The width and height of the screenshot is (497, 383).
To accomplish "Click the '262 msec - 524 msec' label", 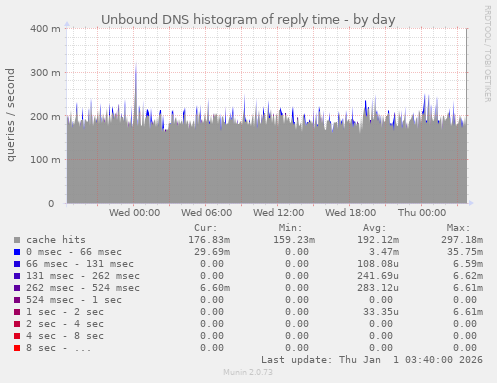I will (83, 288).
